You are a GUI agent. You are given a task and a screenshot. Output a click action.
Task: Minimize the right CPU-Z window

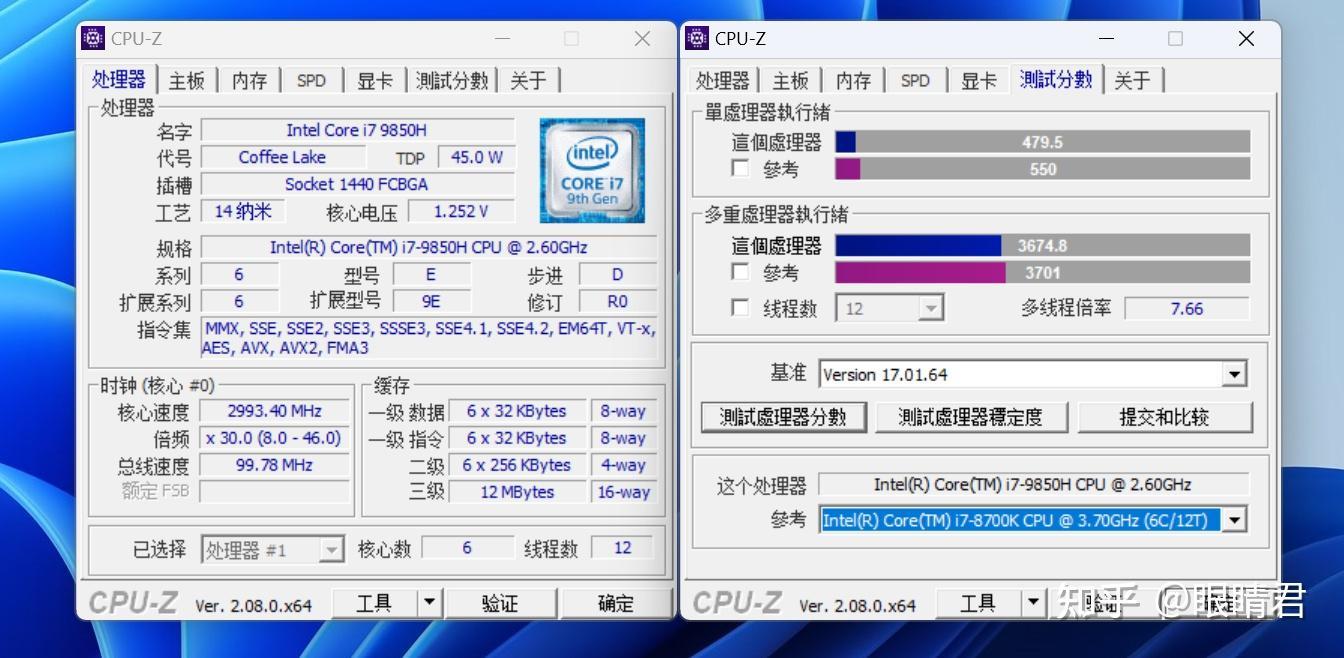(x=1106, y=39)
